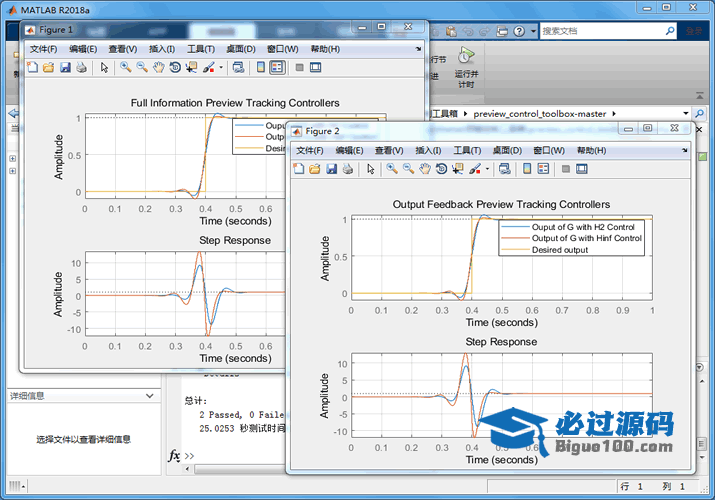Open 桌面(D) menu in Figure 2
This screenshot has width=715, height=500.
507,150
